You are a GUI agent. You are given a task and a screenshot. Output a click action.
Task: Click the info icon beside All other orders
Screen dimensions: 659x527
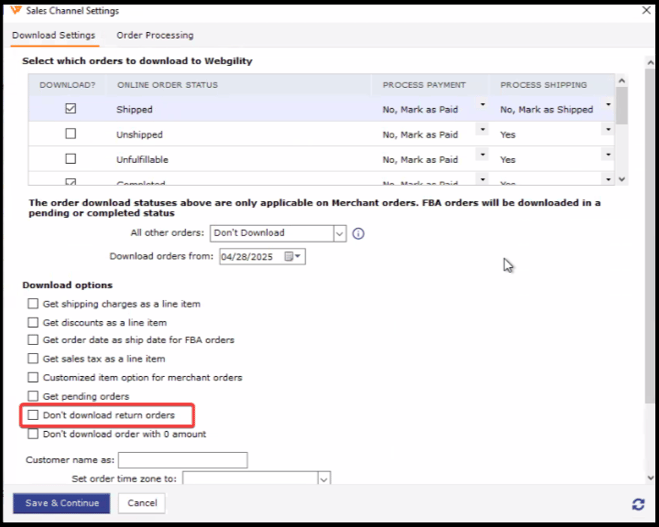(358, 234)
